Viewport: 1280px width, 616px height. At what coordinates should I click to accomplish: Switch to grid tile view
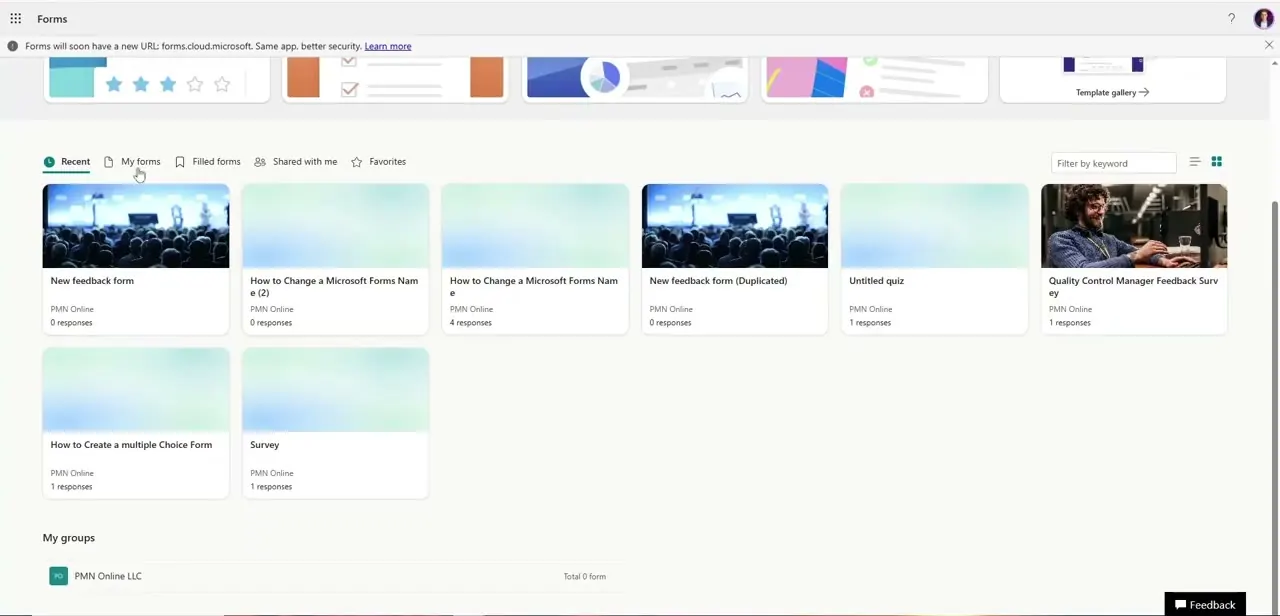click(1217, 162)
